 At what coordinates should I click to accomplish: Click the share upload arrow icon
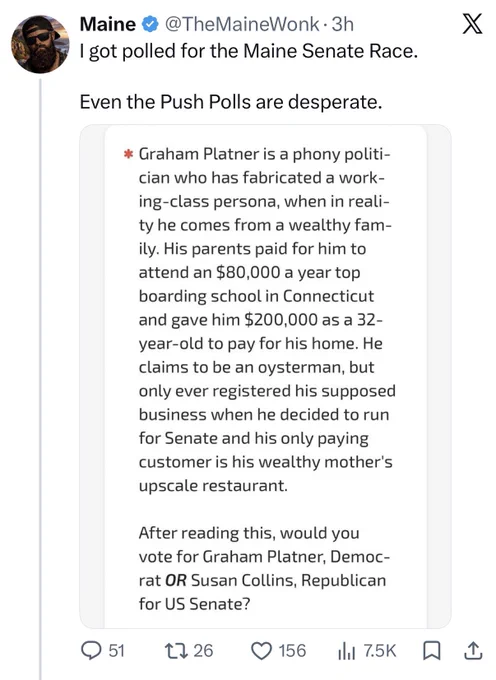(x=473, y=651)
